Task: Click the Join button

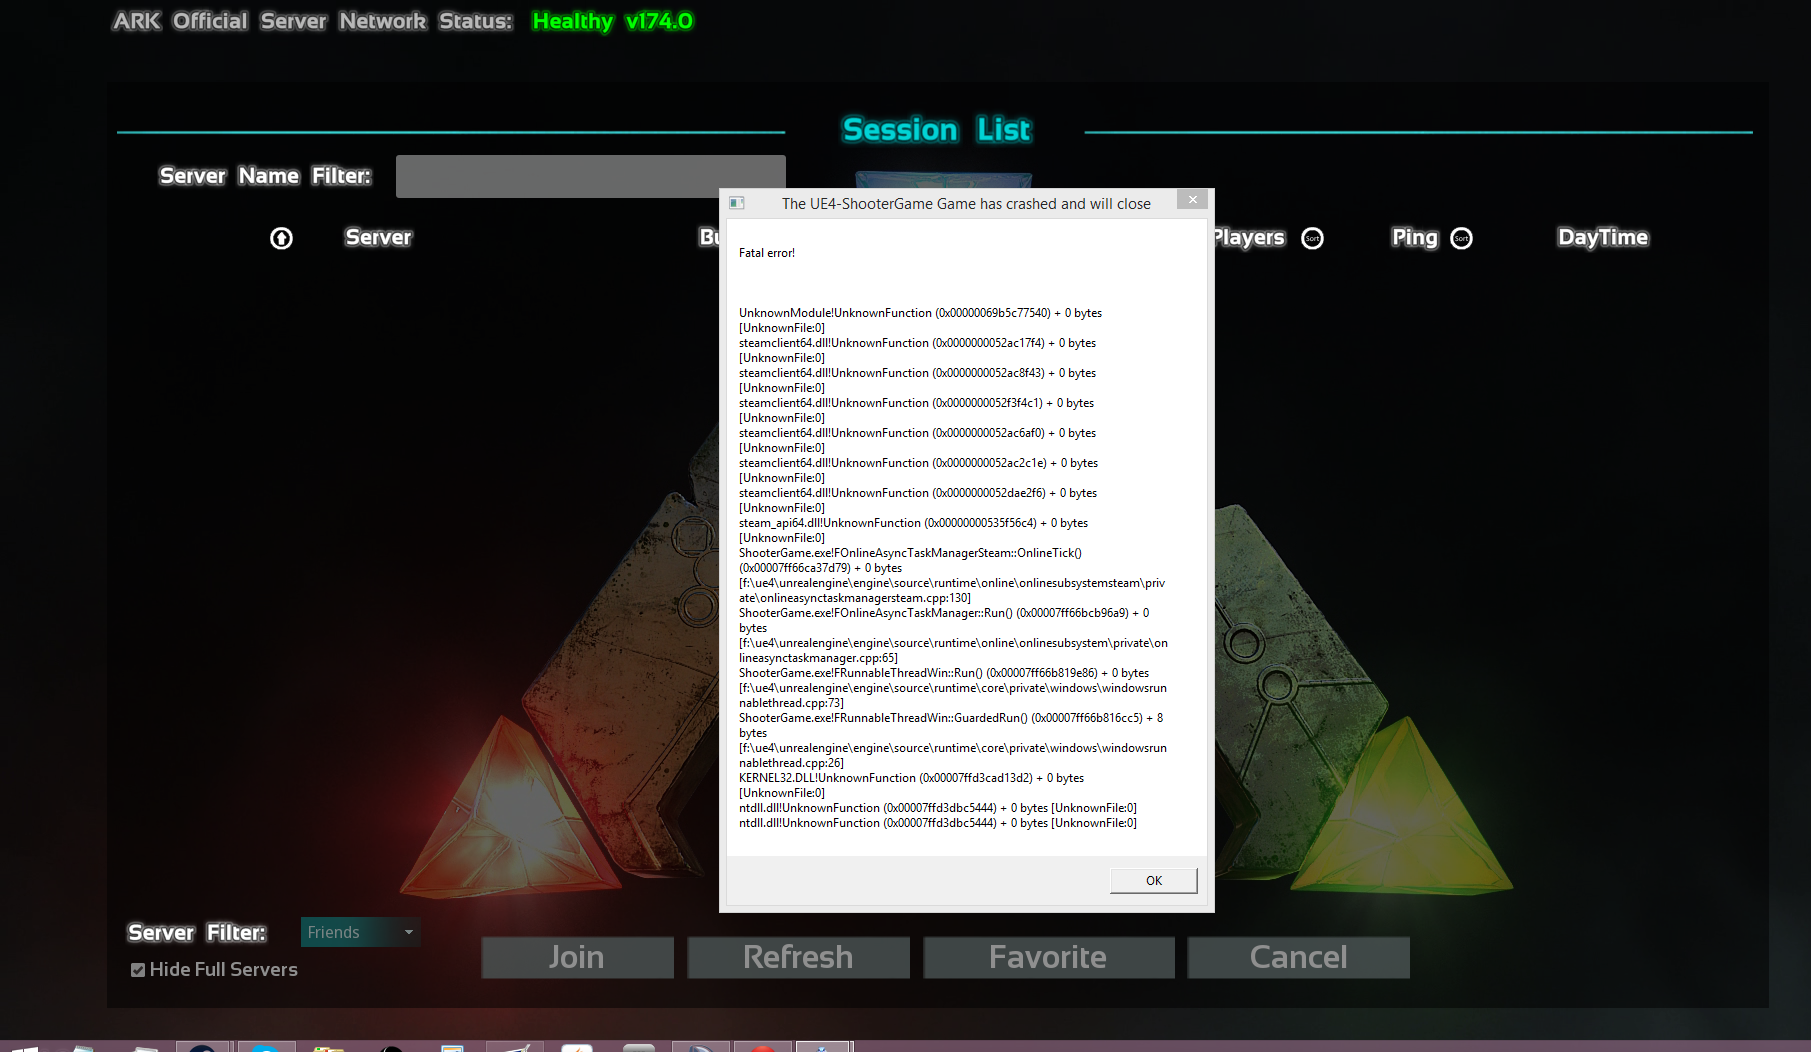Action: coord(577,957)
